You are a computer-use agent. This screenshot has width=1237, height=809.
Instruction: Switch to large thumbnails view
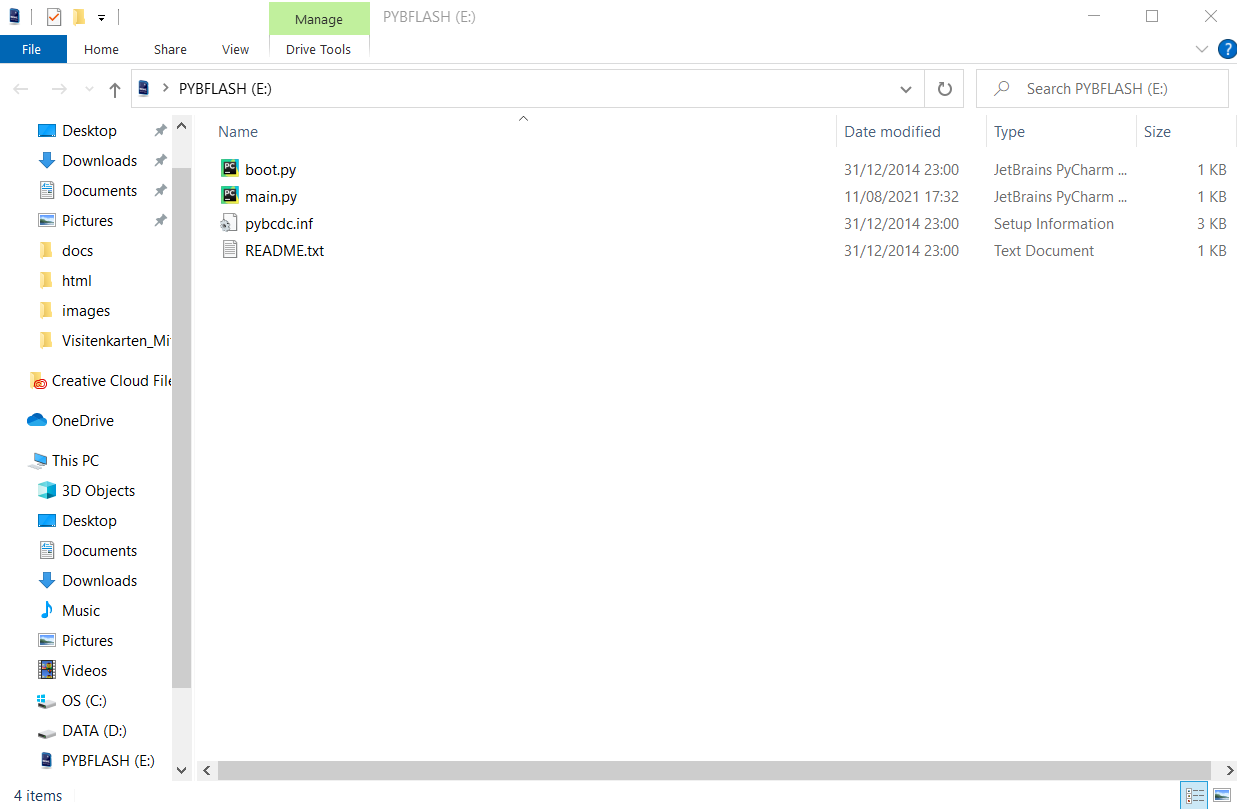(1221, 796)
